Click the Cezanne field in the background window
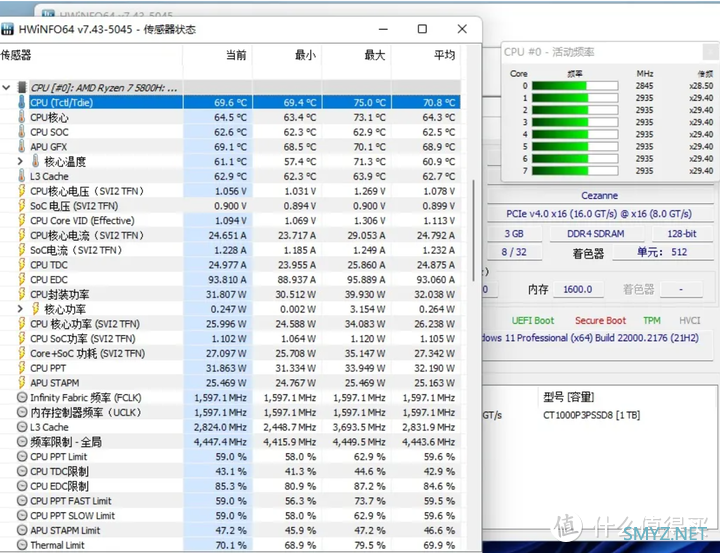 pos(600,196)
